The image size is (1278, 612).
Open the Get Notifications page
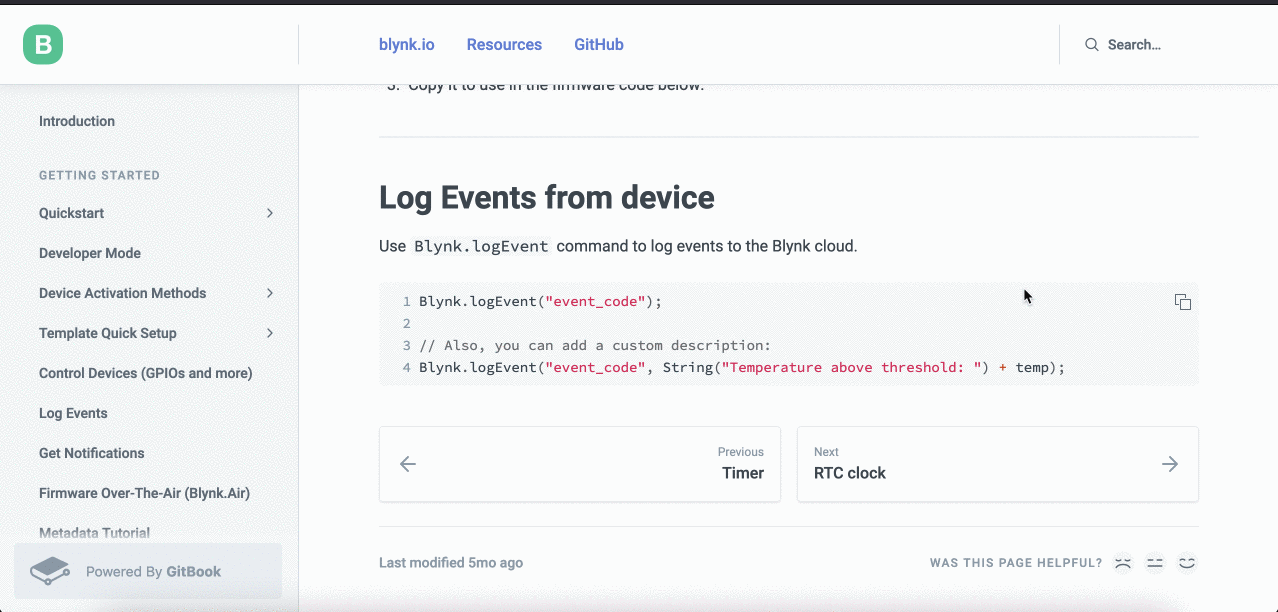(x=92, y=453)
